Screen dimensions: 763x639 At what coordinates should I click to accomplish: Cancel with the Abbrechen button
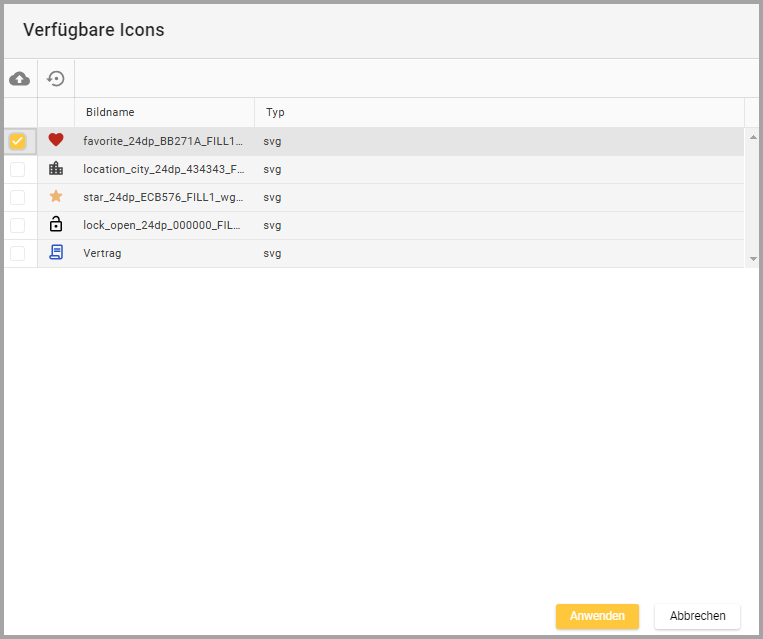pyautogui.click(x=697, y=616)
